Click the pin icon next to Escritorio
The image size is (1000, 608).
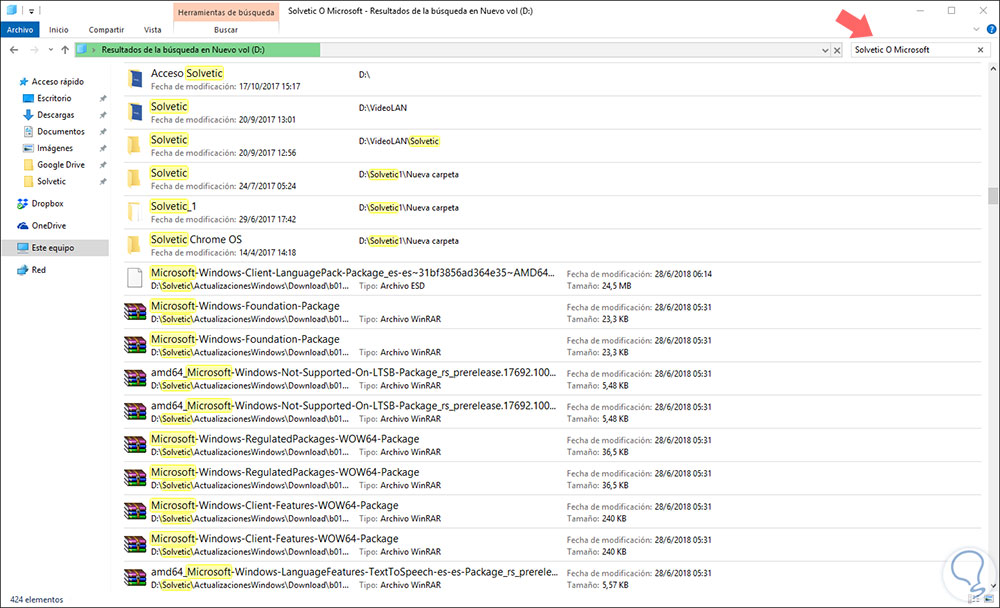point(103,98)
